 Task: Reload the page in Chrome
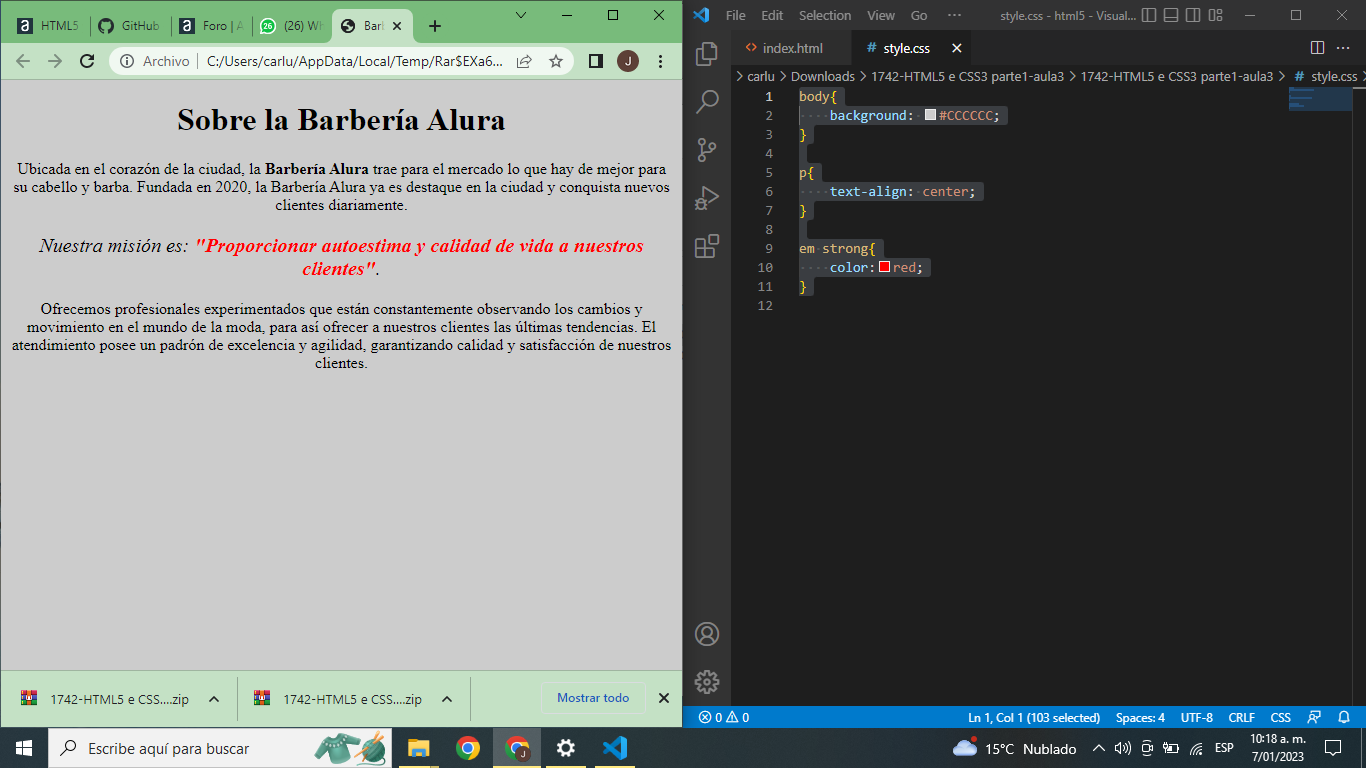pyautogui.click(x=87, y=61)
